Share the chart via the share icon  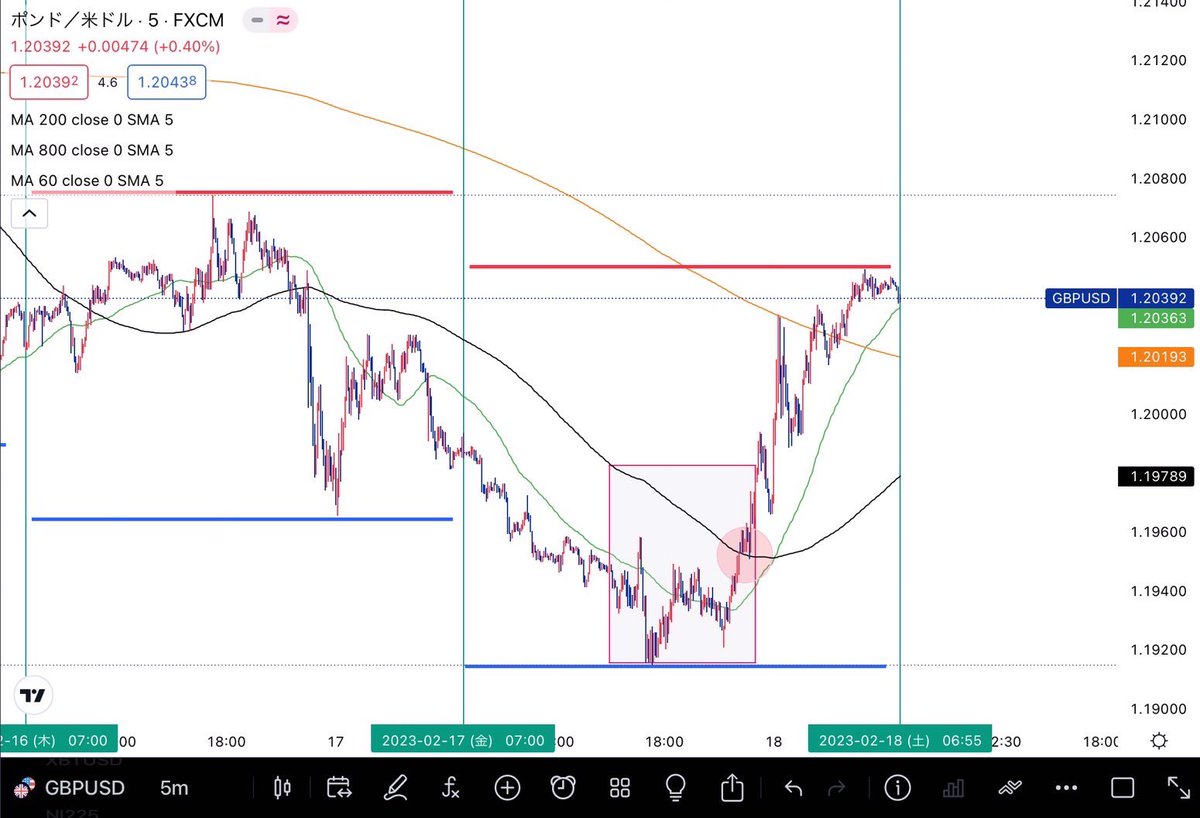pyautogui.click(x=732, y=786)
